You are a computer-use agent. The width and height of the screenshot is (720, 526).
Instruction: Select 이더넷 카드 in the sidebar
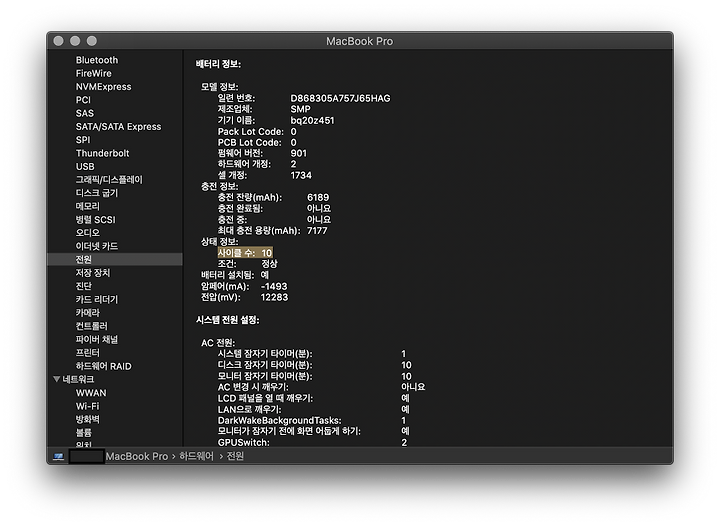click(x=96, y=246)
